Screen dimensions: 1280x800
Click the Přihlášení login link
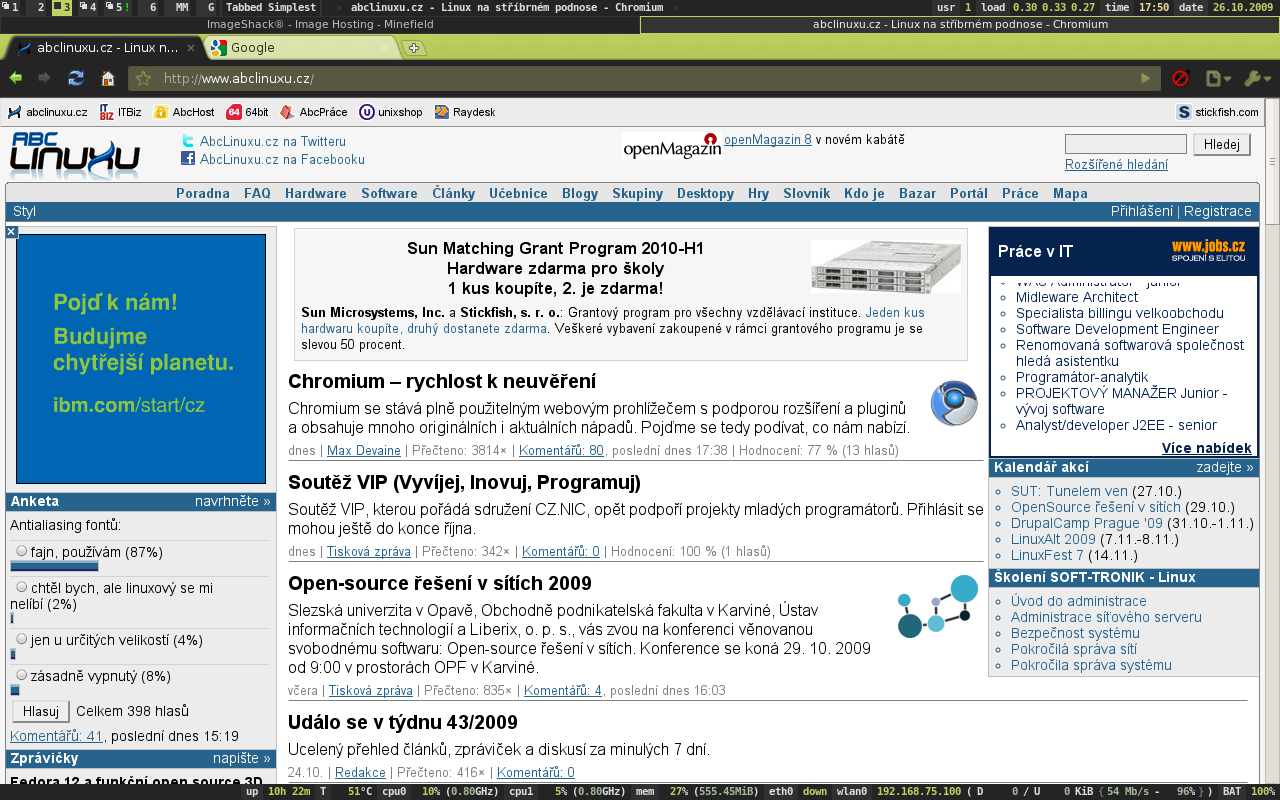1142,211
